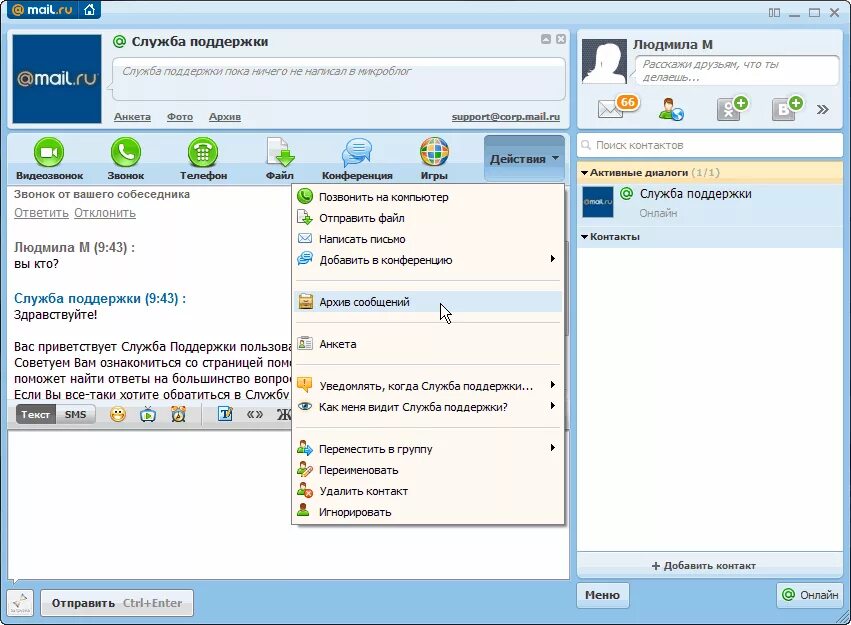Expand Переместить в группу submenu

(x=428, y=449)
